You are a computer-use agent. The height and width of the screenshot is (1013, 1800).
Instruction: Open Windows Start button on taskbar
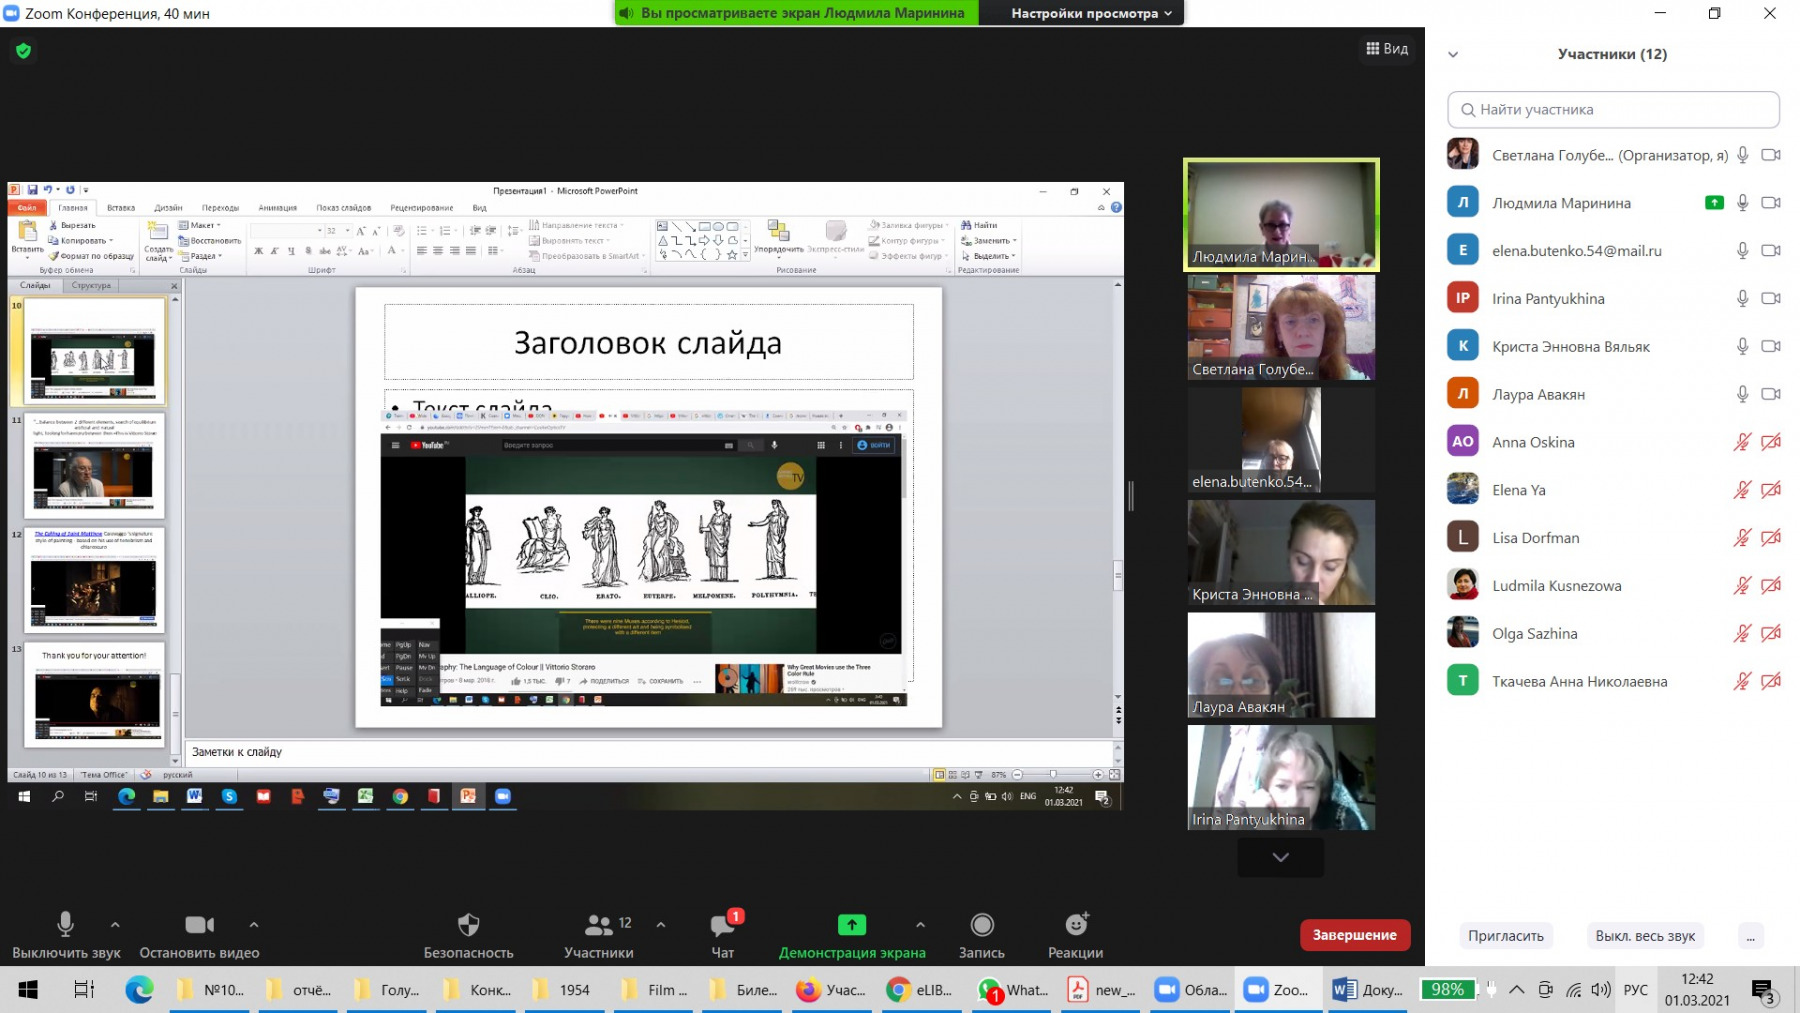[28, 990]
